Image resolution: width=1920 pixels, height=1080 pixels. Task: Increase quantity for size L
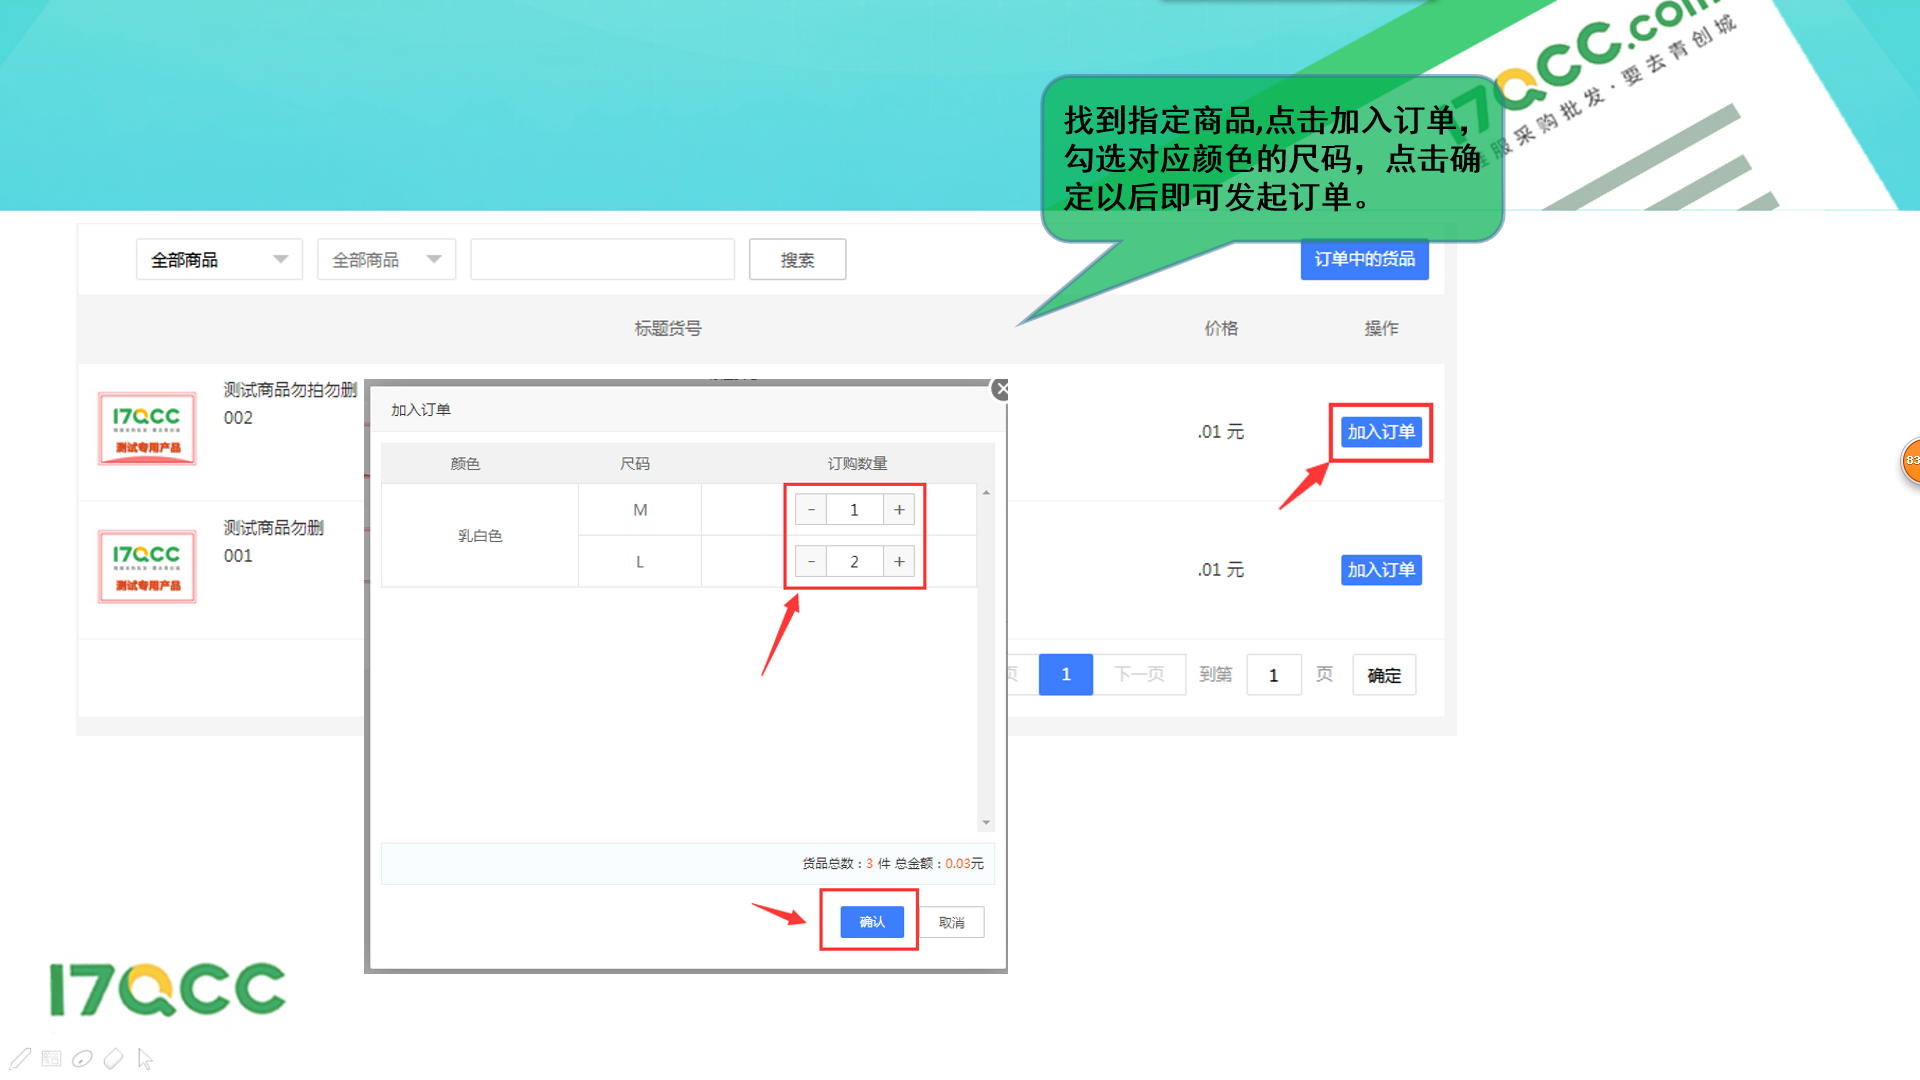pyautogui.click(x=899, y=562)
